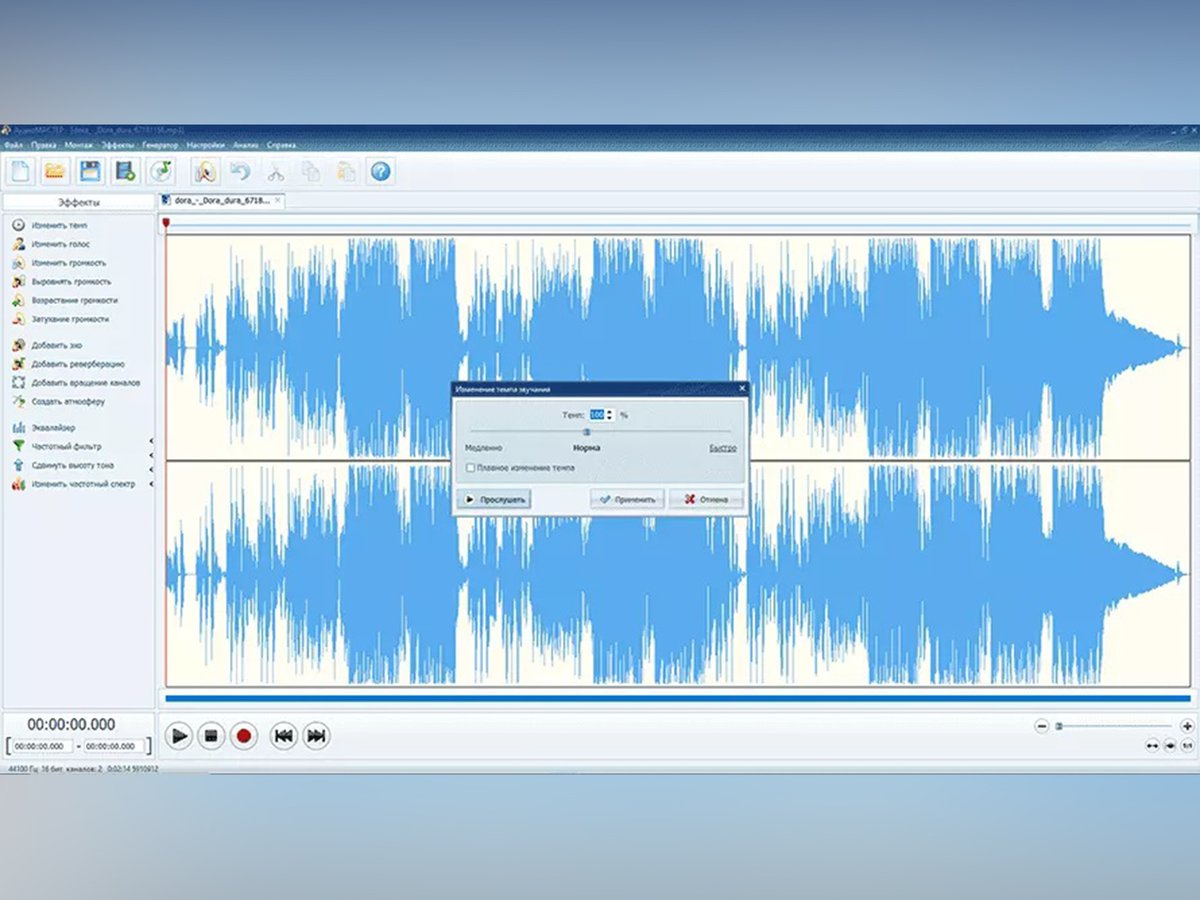Open the Изменить частотный спектр effect
Screen dimensions: 1200x900
point(72,484)
